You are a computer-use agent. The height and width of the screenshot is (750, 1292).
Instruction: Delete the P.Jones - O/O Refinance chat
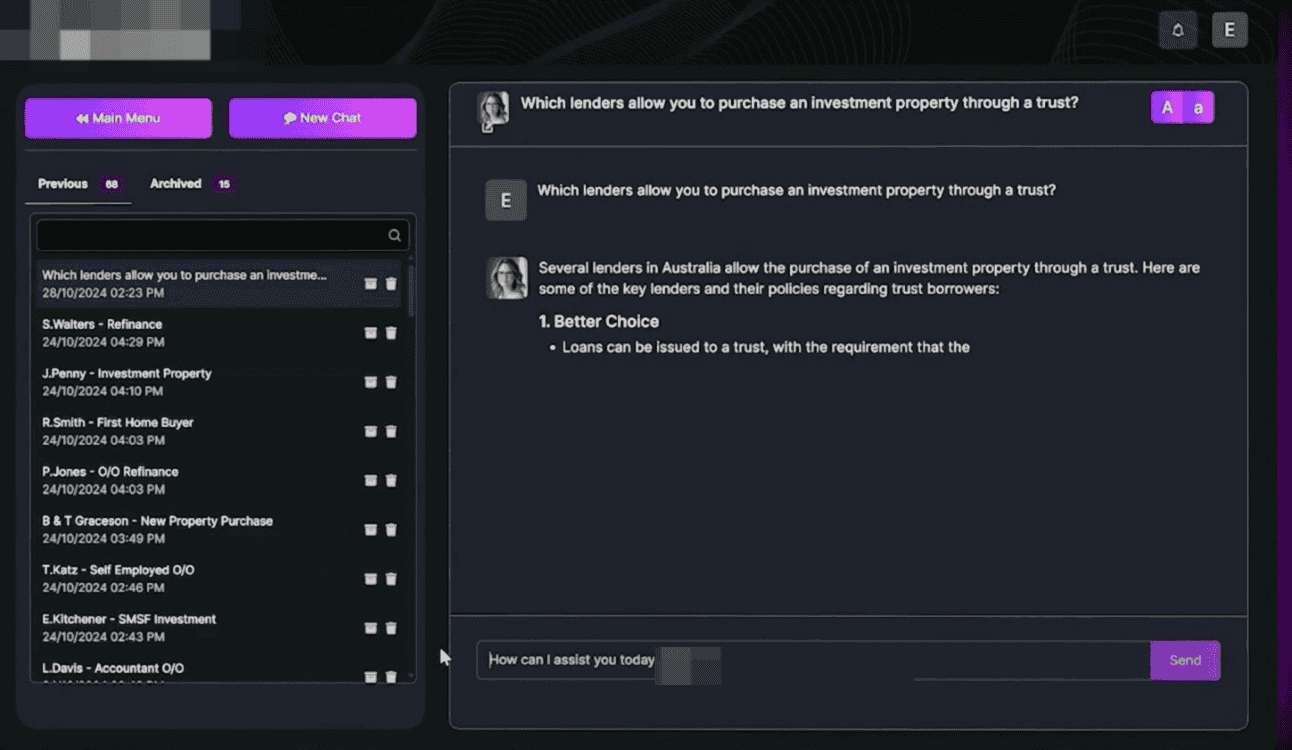[391, 480]
